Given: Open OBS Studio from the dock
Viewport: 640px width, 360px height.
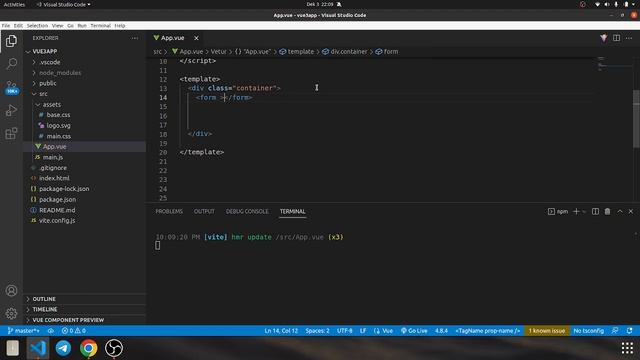Looking at the screenshot, I should pyautogui.click(x=114, y=348).
